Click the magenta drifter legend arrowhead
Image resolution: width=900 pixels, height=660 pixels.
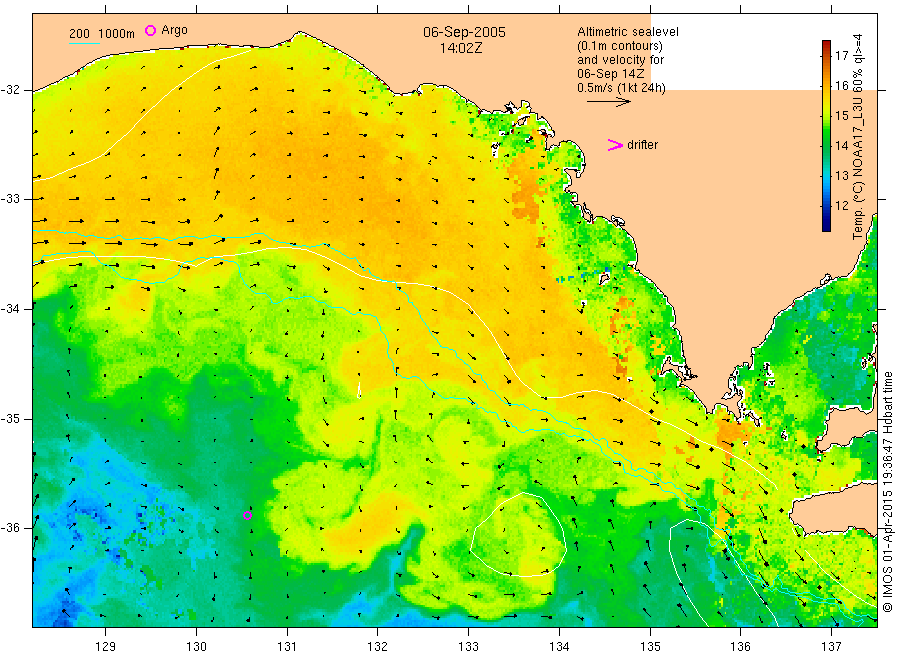coord(615,145)
